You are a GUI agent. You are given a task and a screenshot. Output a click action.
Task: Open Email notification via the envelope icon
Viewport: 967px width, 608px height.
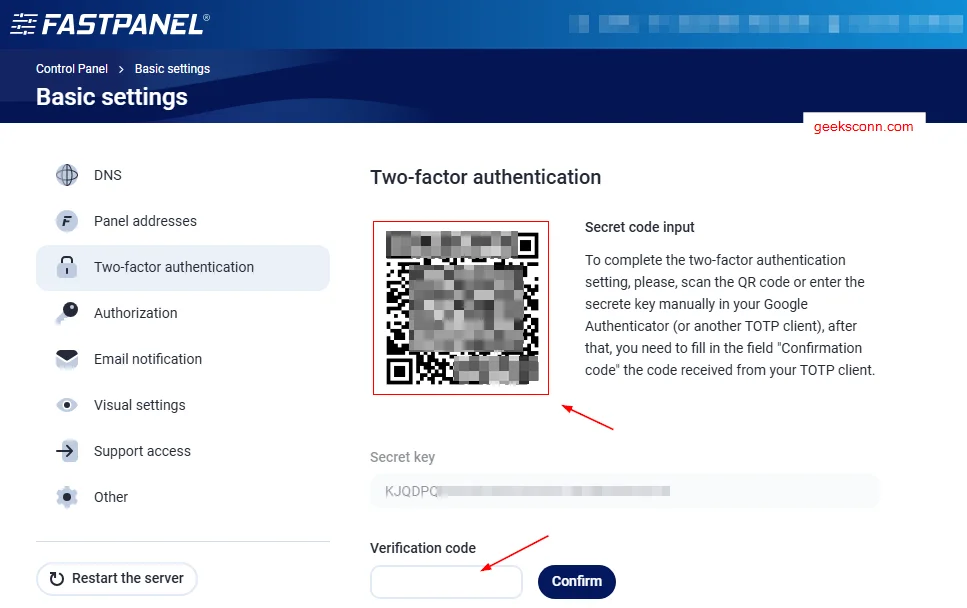[x=66, y=359]
